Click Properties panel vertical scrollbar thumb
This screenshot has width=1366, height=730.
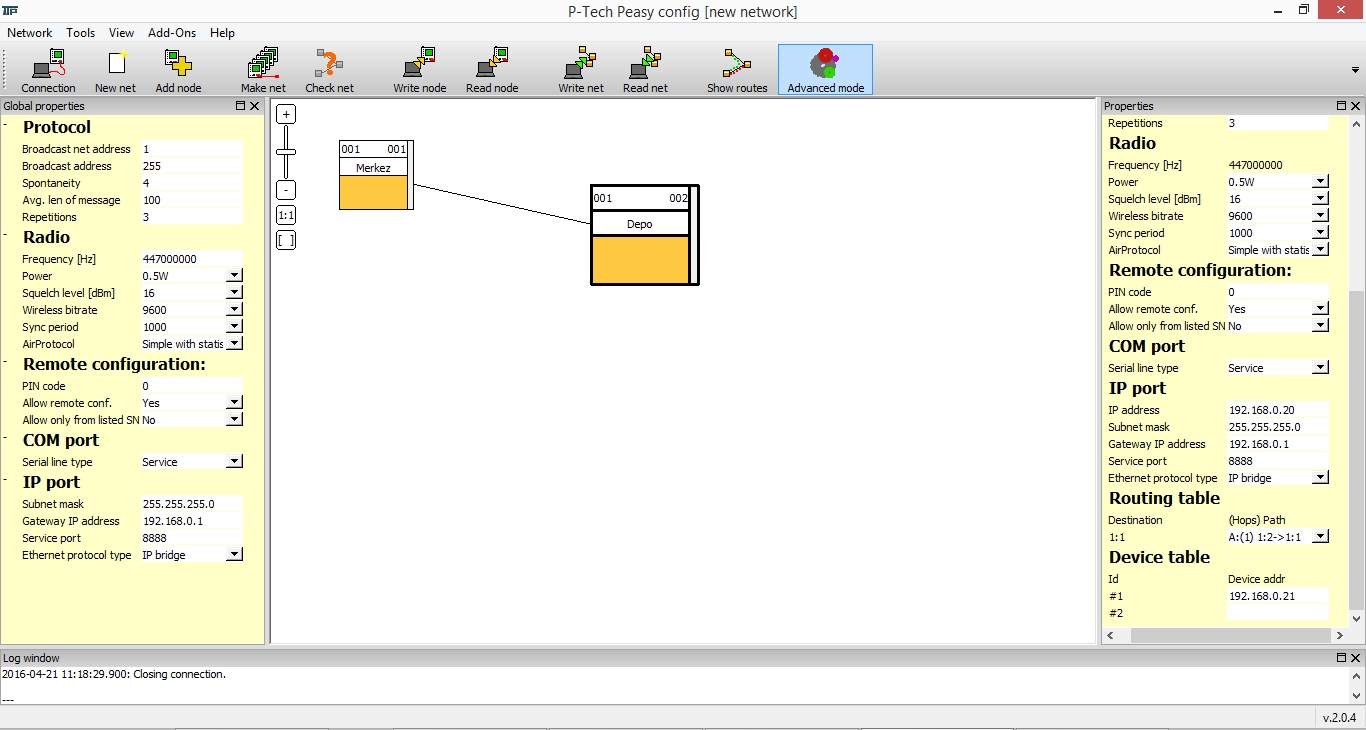(x=1356, y=450)
